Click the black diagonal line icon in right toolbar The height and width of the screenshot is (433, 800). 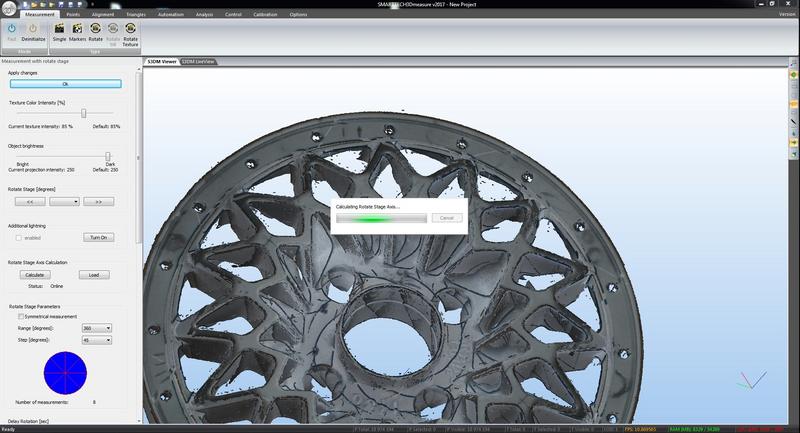pos(794,121)
